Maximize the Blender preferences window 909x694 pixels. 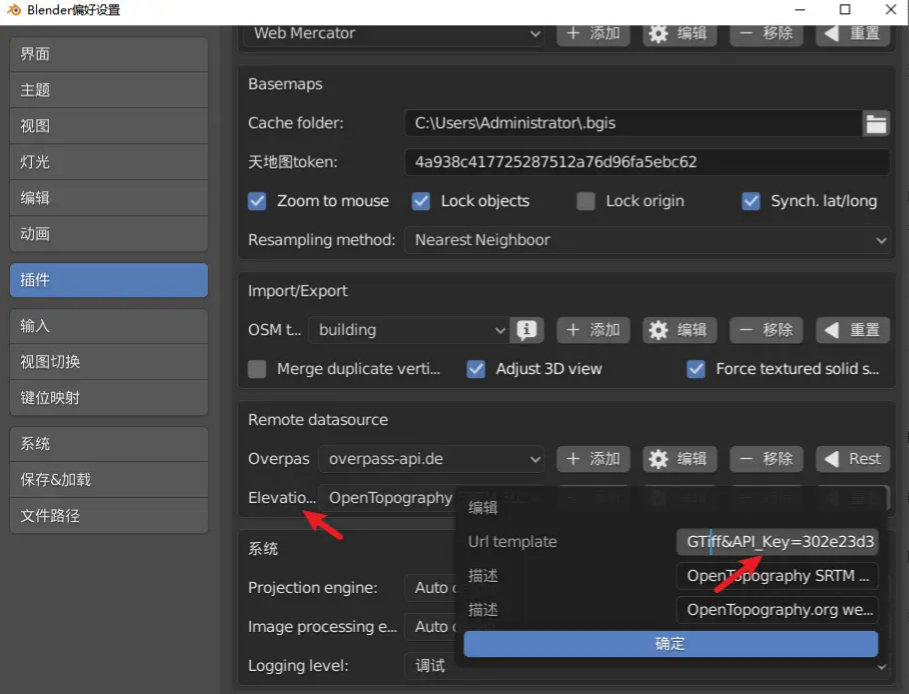click(x=845, y=10)
